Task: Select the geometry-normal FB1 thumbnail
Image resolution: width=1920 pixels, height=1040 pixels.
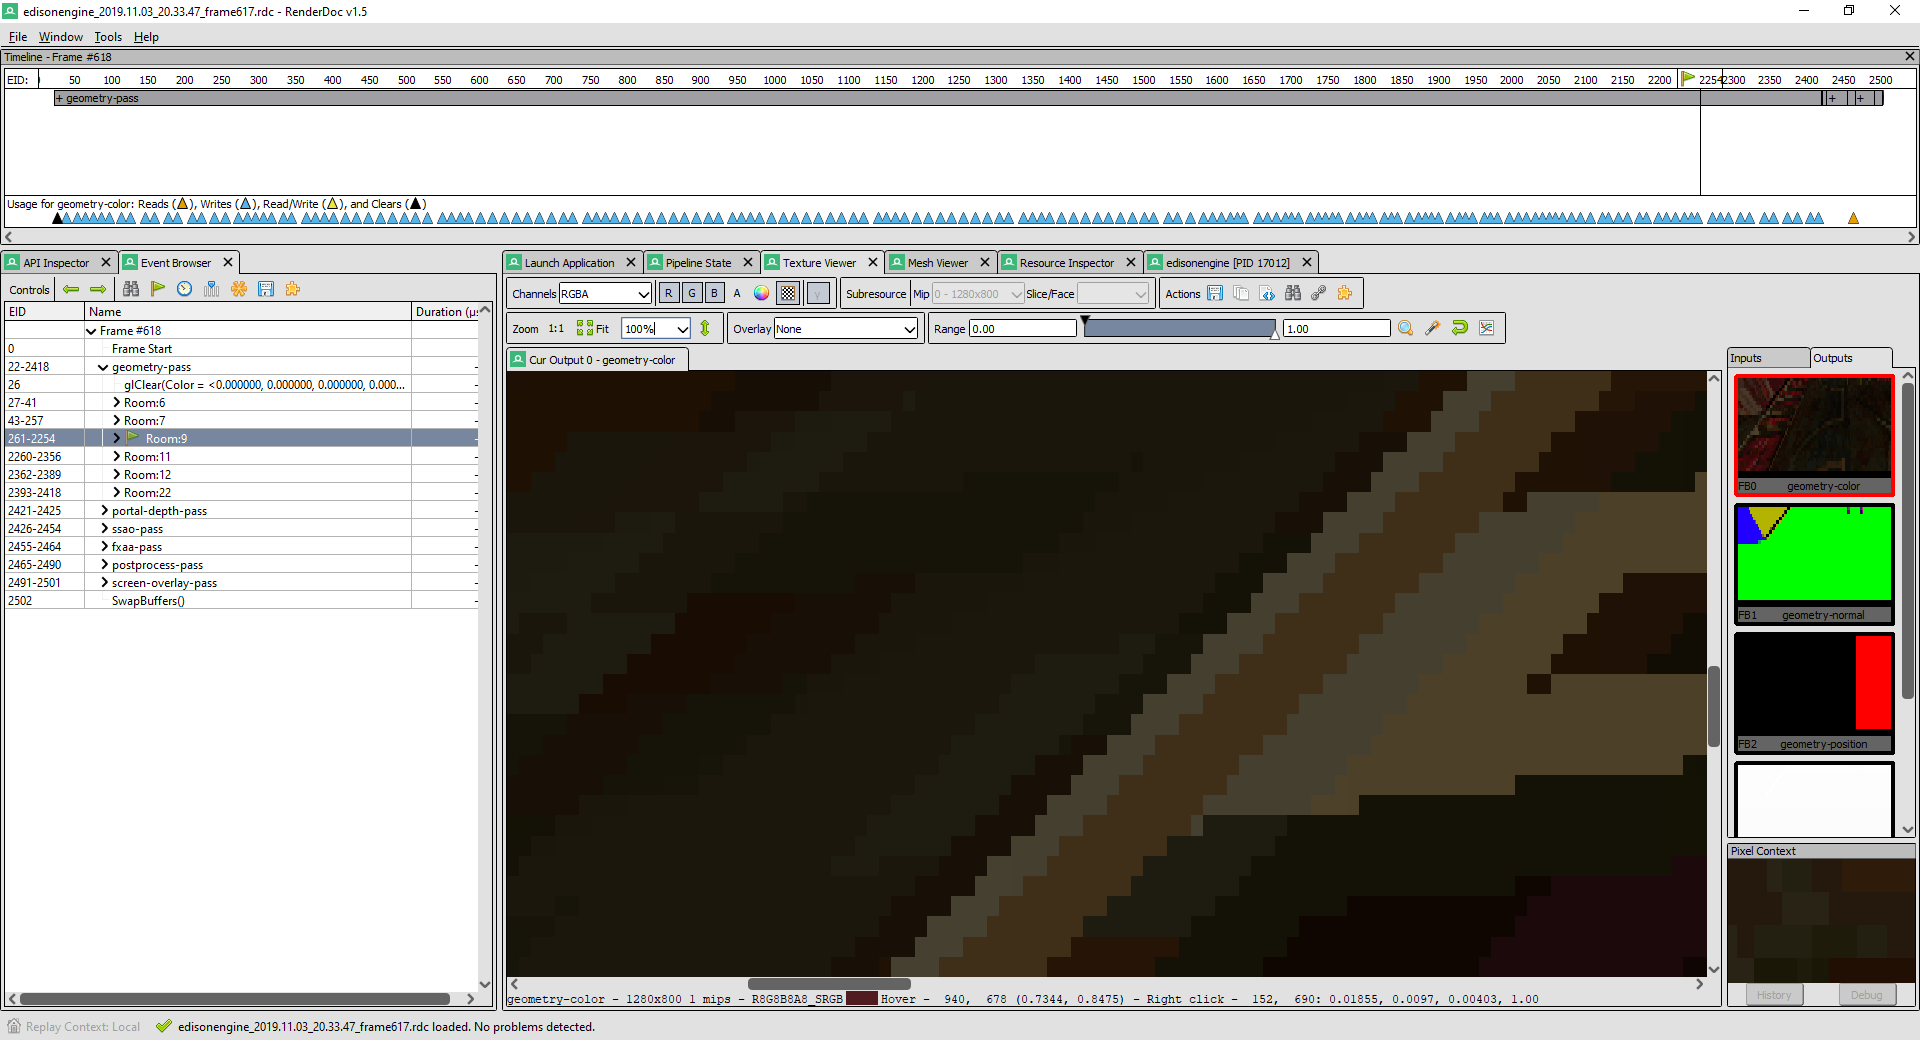Action: [1814, 564]
